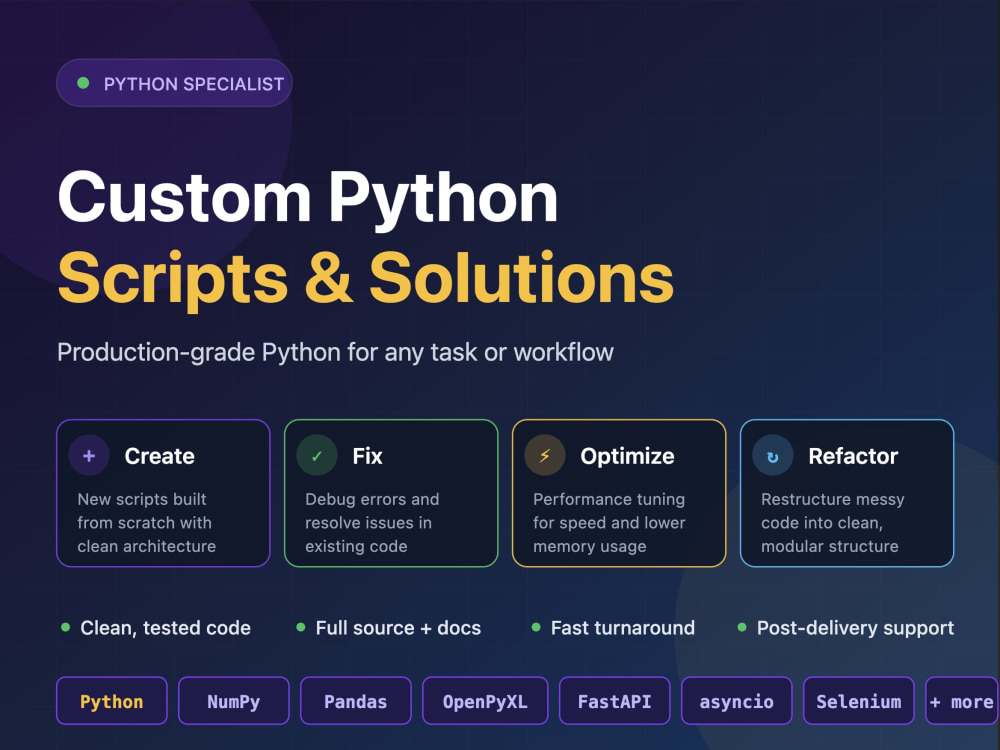Select the OpenPyXL tech tag

485,701
